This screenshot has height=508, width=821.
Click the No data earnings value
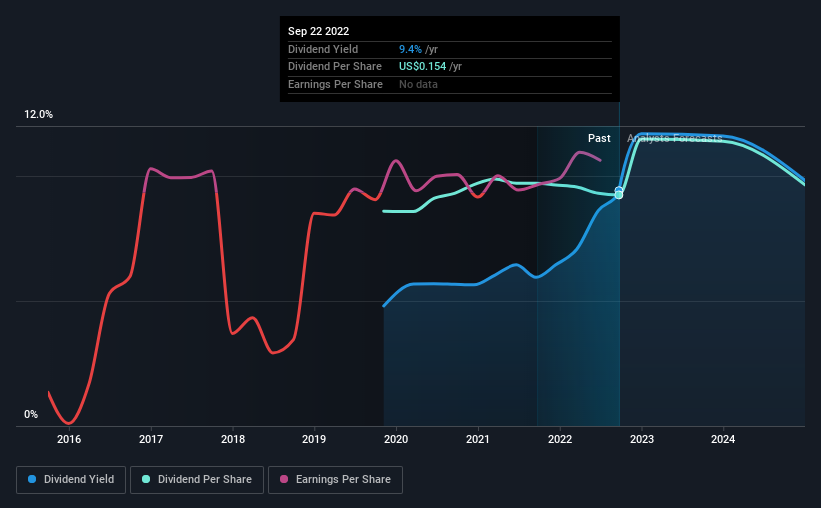(418, 84)
